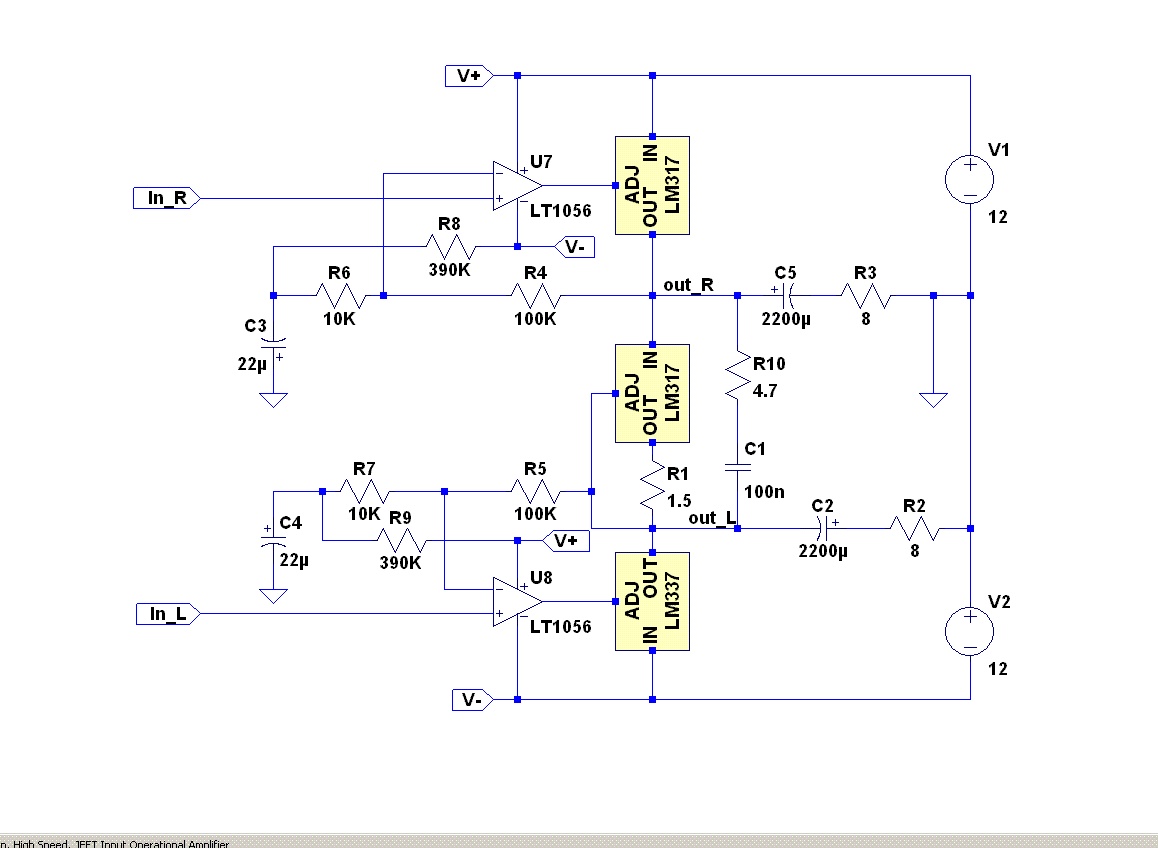Select voltage source V1 symbol
1158x848 pixels.
[x=970, y=179]
